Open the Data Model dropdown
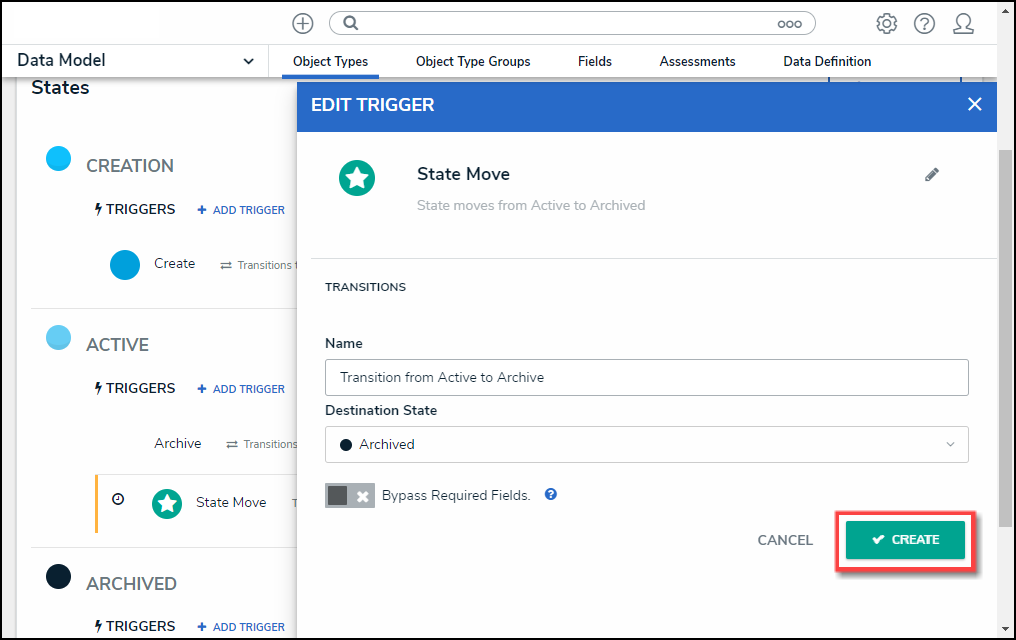The width and height of the screenshot is (1016, 640). point(136,61)
